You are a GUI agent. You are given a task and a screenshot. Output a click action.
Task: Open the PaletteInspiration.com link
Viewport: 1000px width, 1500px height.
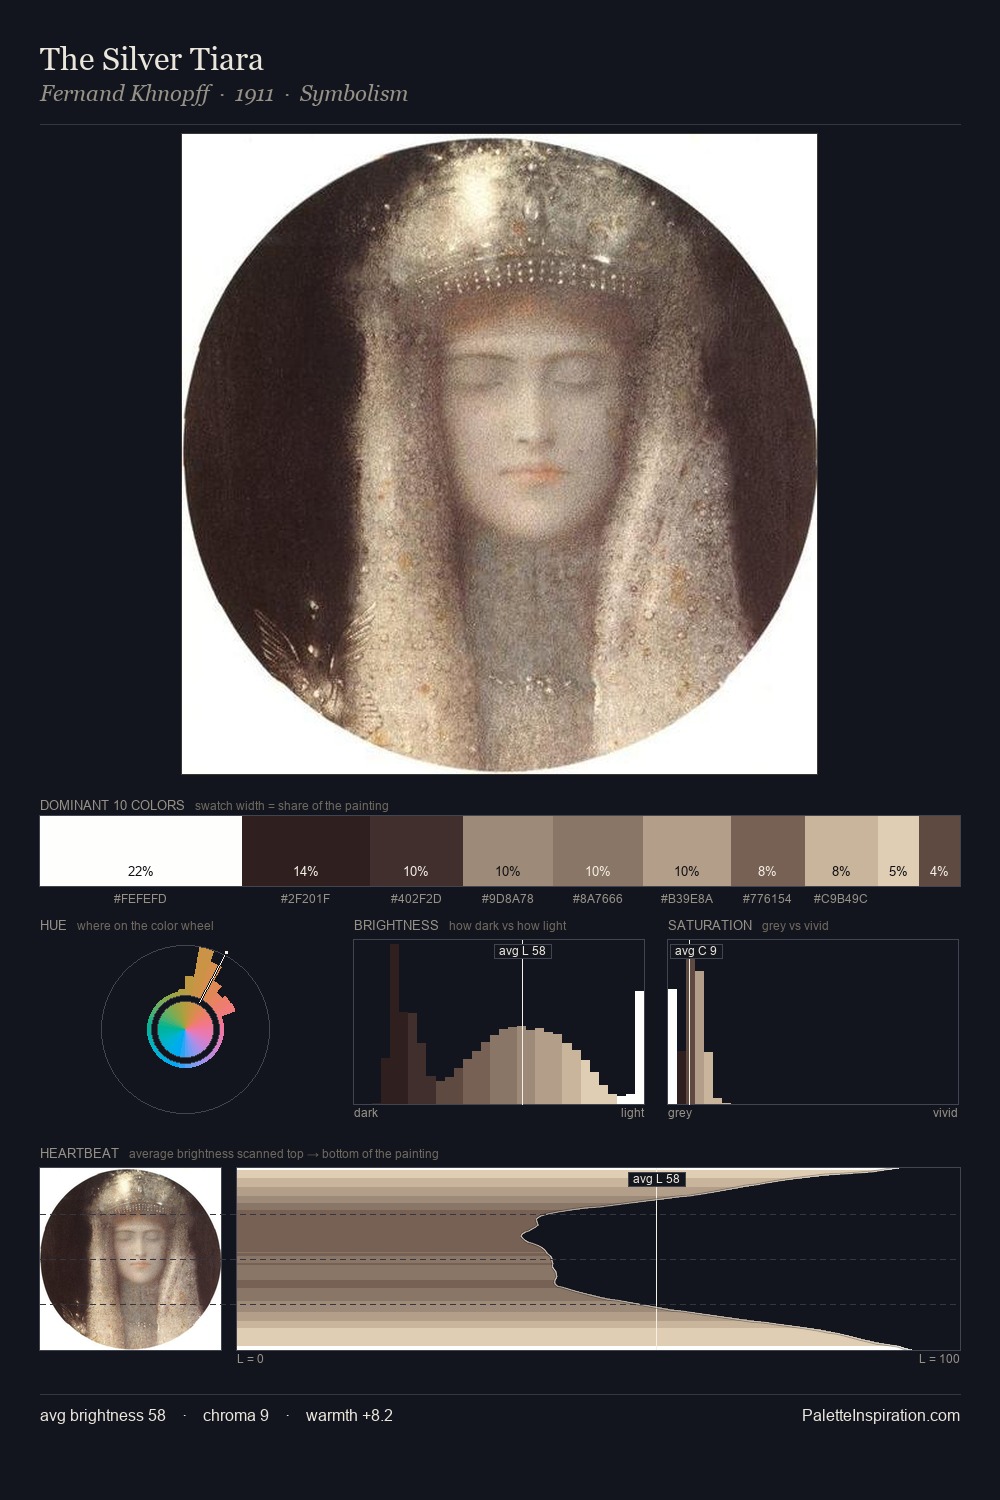pos(881,1416)
